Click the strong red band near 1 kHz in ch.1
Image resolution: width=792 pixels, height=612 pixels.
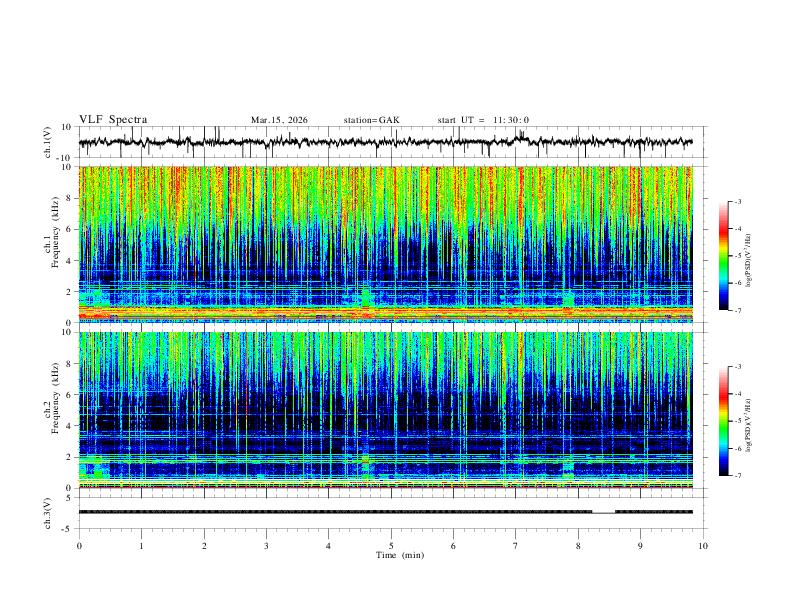point(386,312)
